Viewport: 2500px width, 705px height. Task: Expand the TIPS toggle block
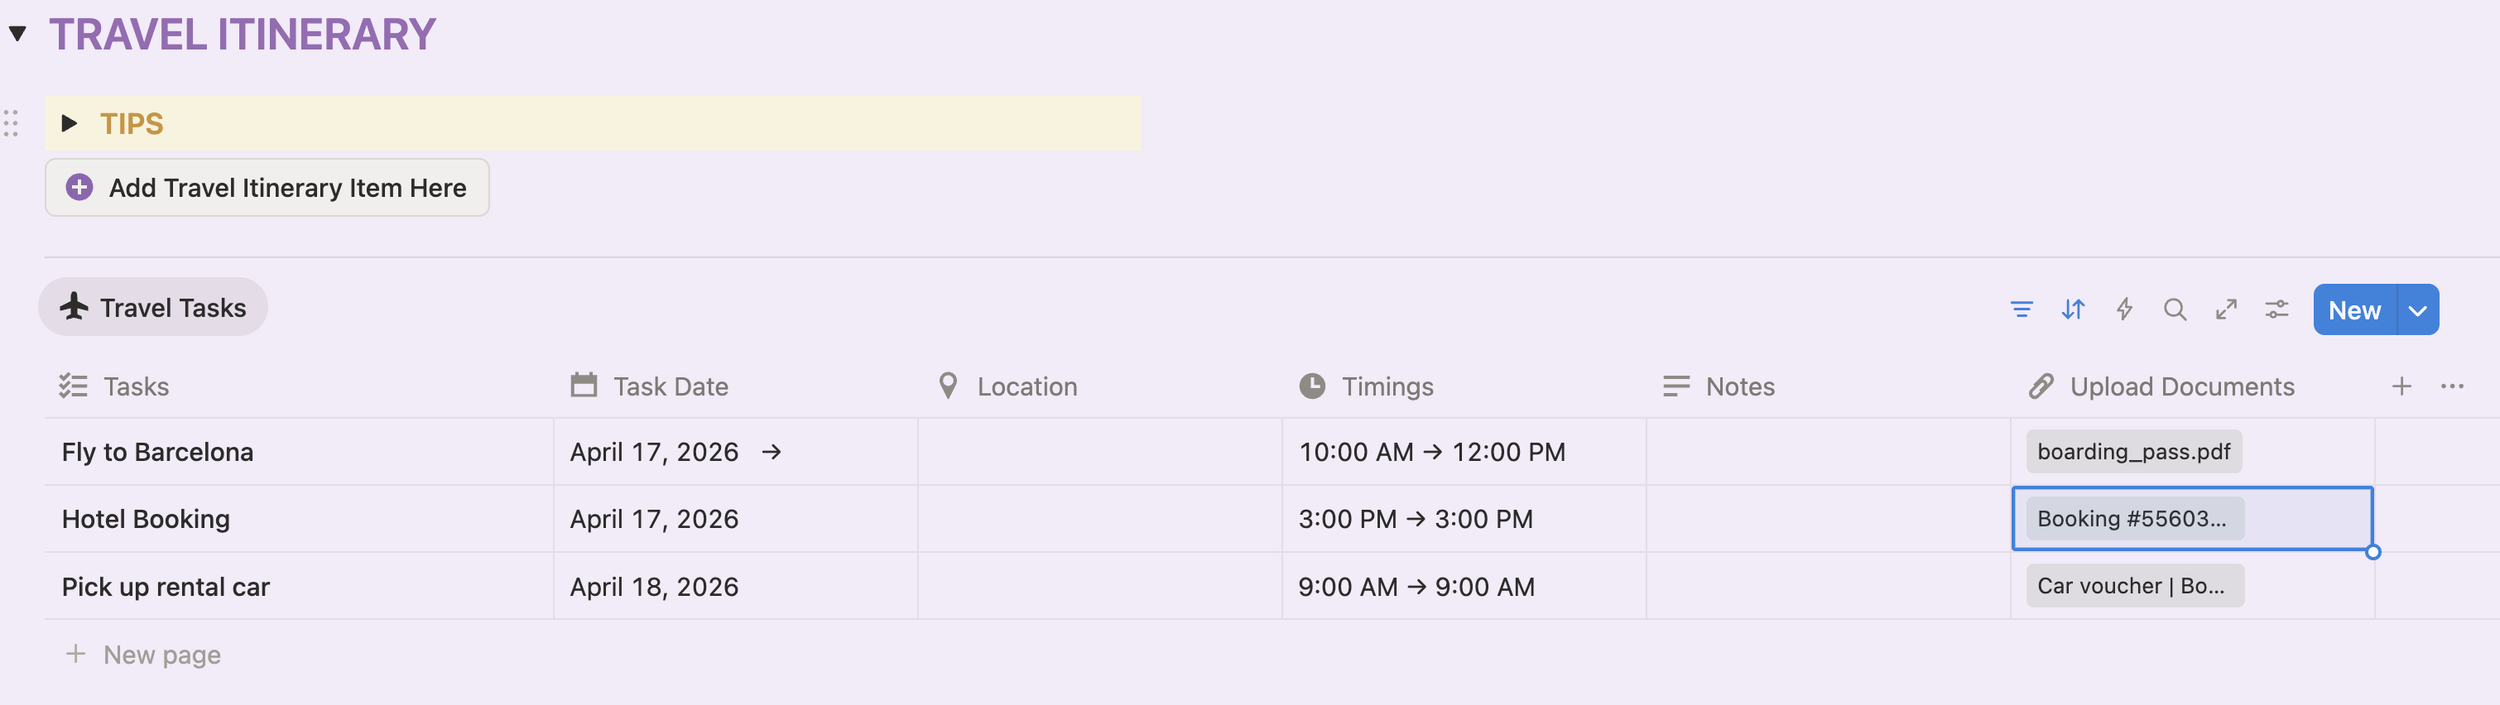coord(69,123)
